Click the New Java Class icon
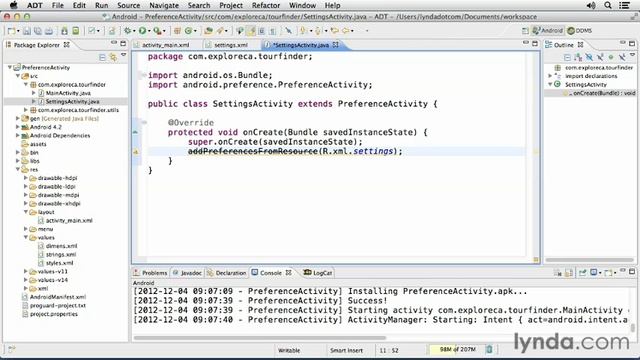 tap(188, 31)
